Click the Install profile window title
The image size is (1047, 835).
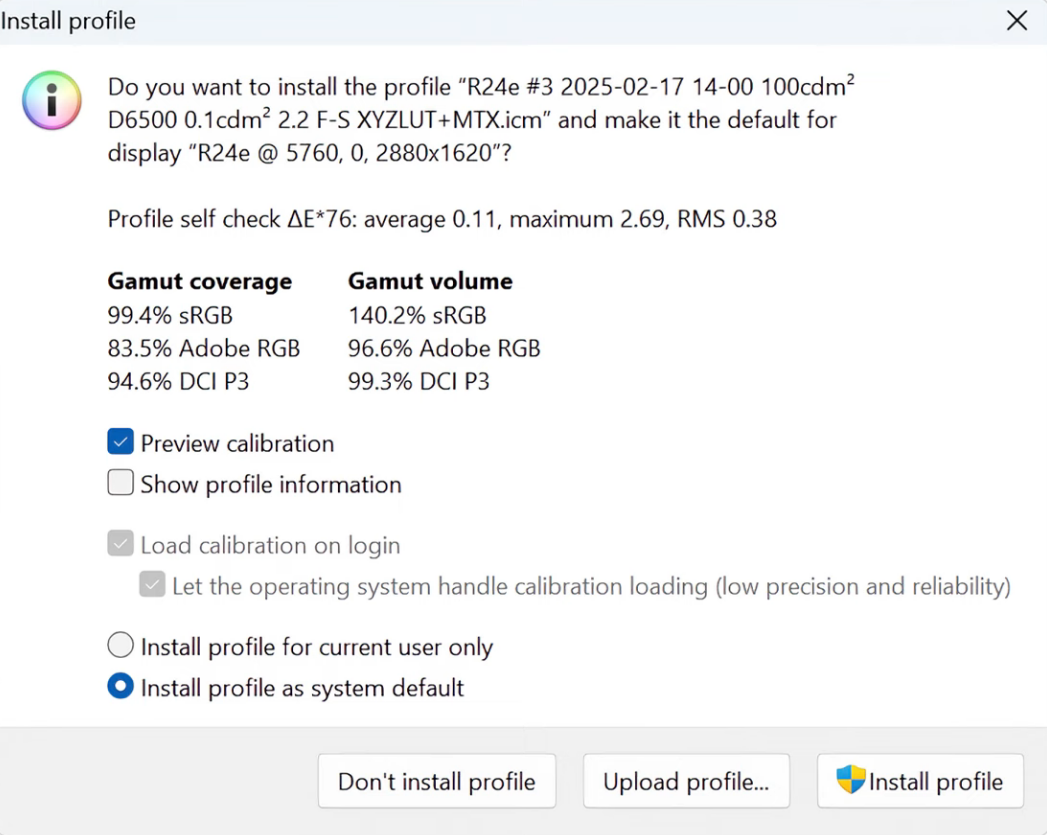pyautogui.click(x=68, y=21)
